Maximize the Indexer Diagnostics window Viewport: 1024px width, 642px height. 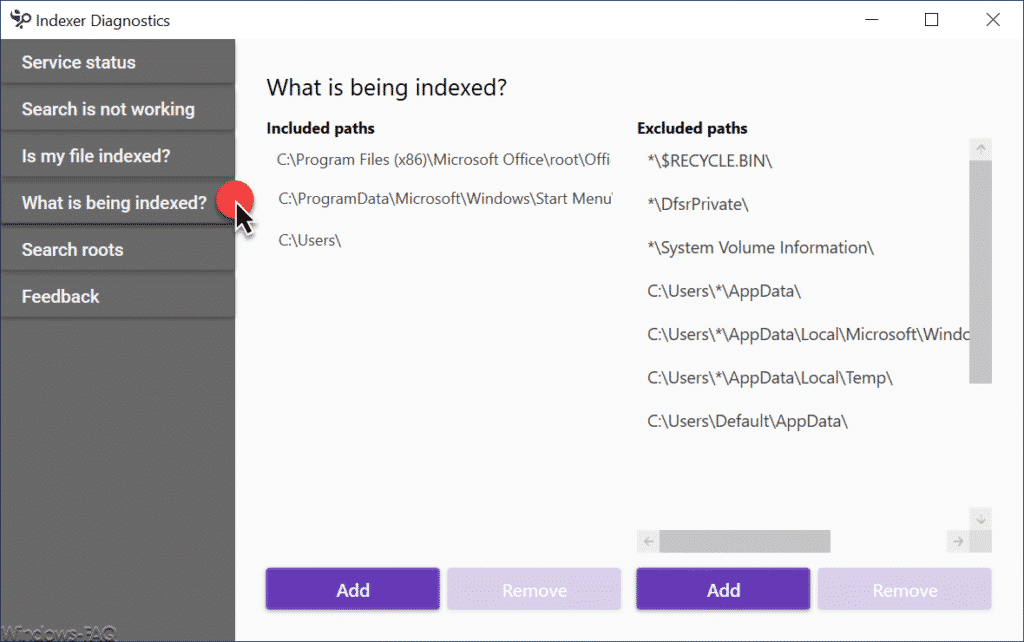point(931,20)
